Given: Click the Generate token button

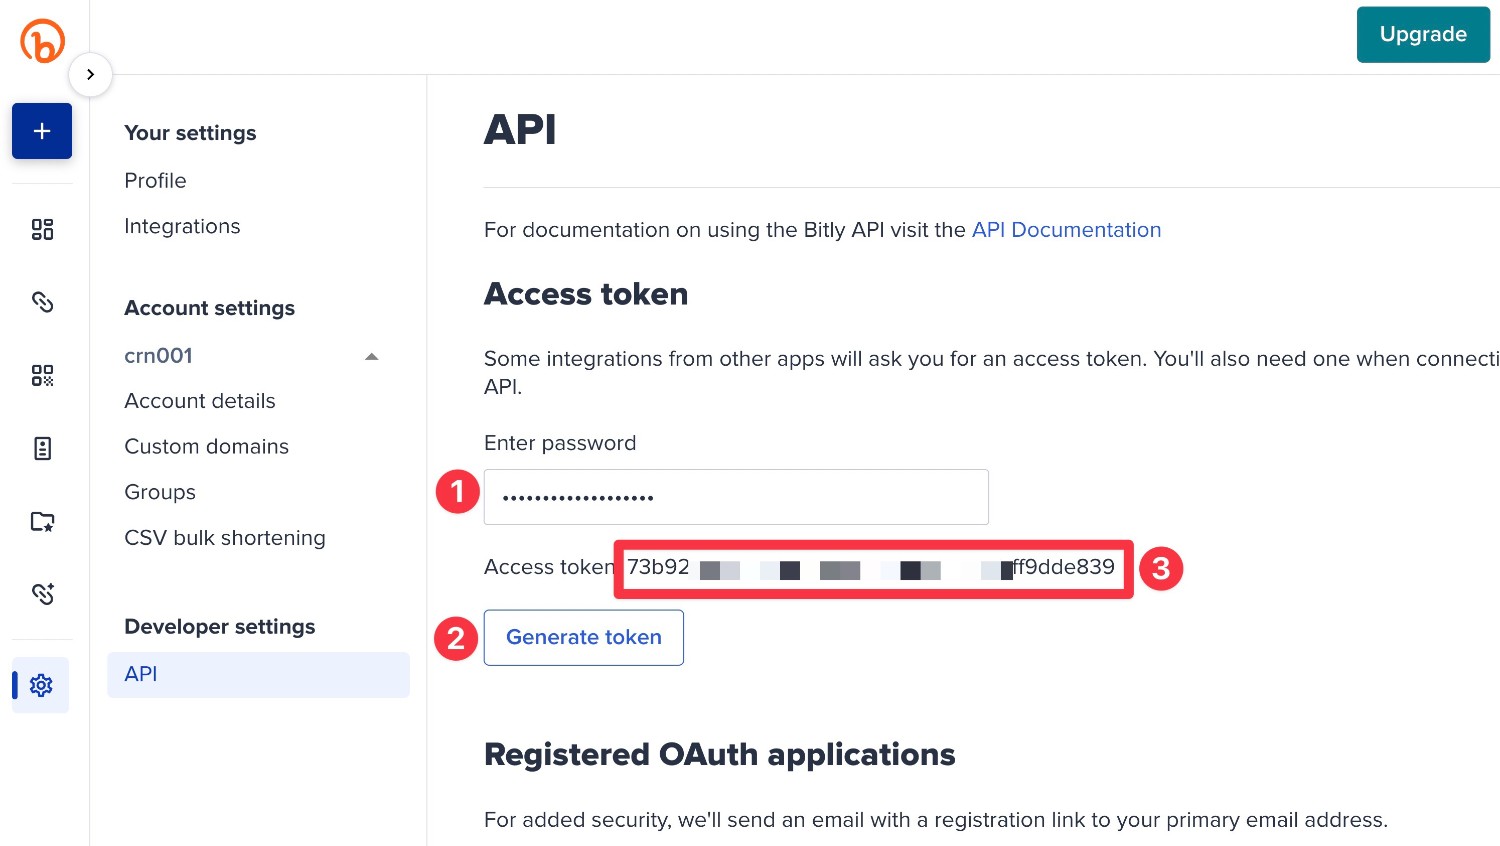Looking at the screenshot, I should coord(583,637).
